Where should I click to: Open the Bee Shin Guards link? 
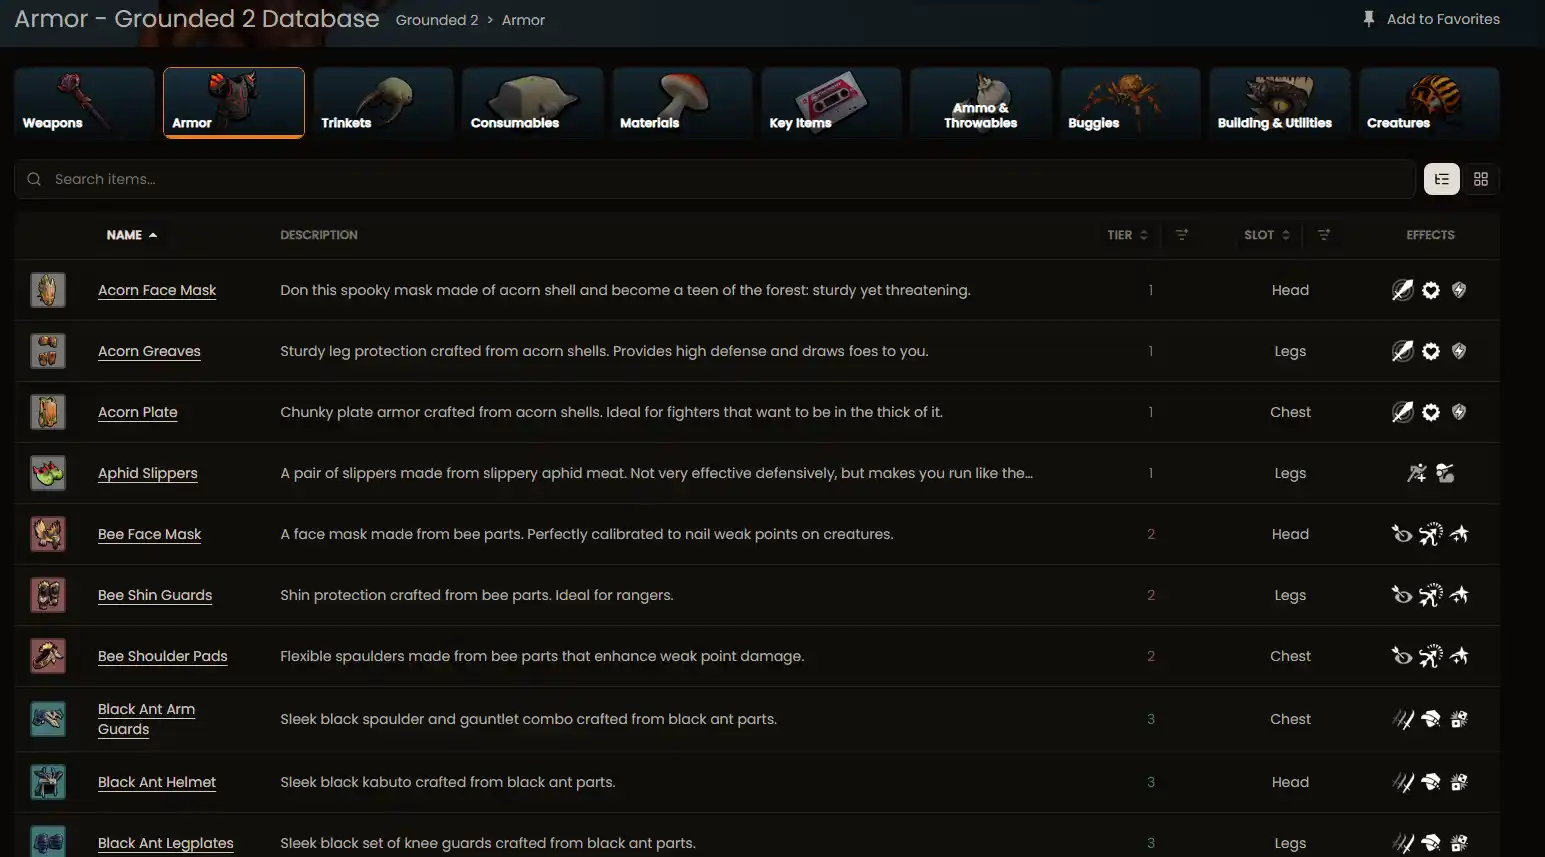click(x=155, y=595)
